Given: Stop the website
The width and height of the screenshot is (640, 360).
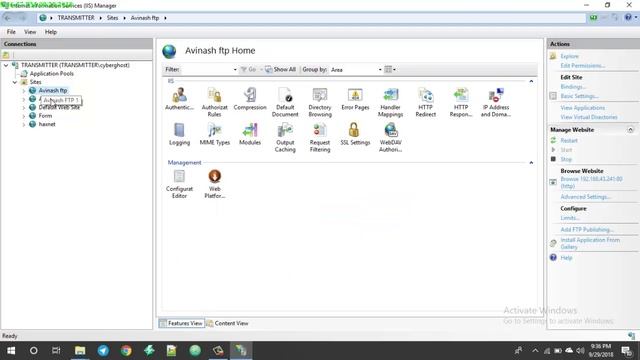Looking at the screenshot, I should tap(566, 159).
